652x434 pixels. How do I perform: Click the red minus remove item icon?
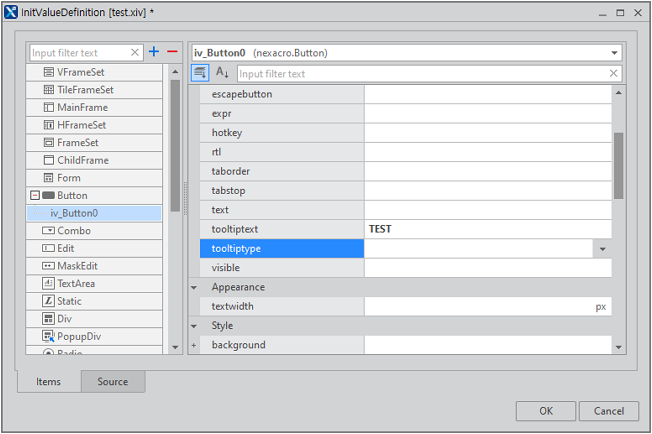pyautogui.click(x=172, y=52)
